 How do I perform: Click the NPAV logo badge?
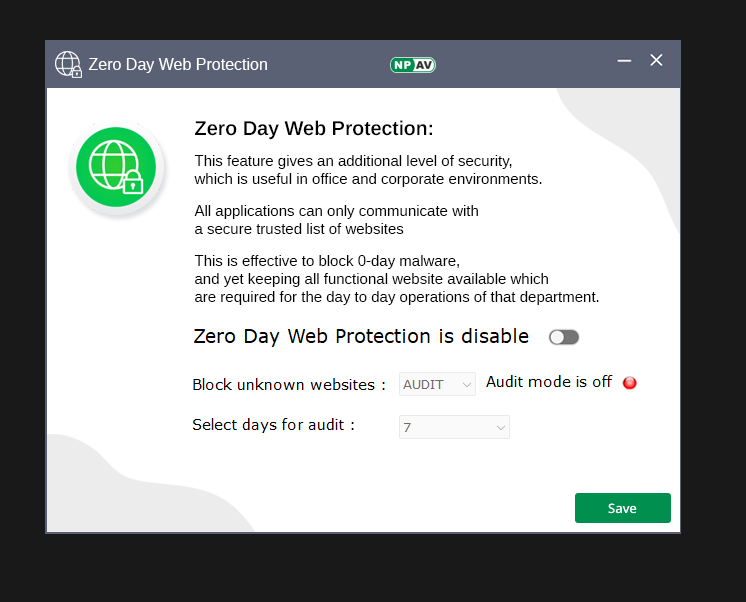click(412, 65)
